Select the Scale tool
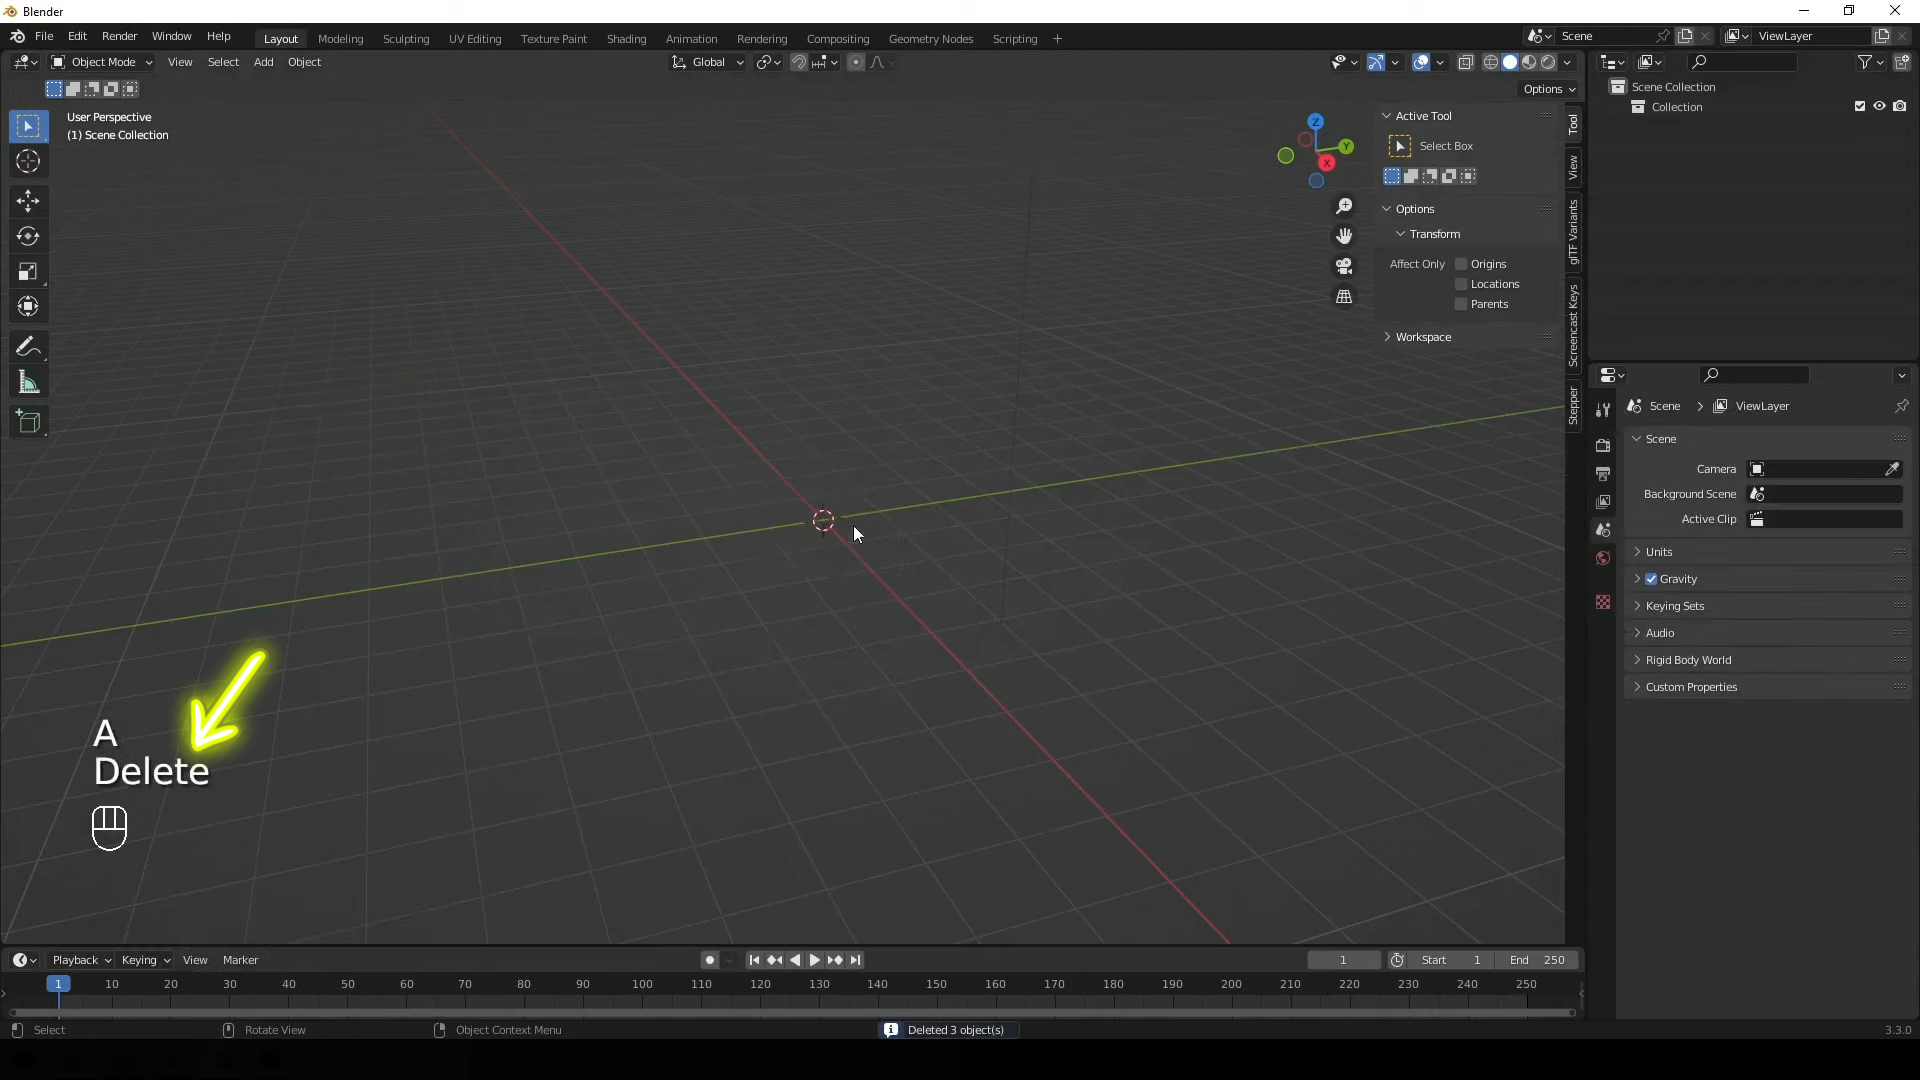This screenshot has height=1080, width=1920. point(28,271)
